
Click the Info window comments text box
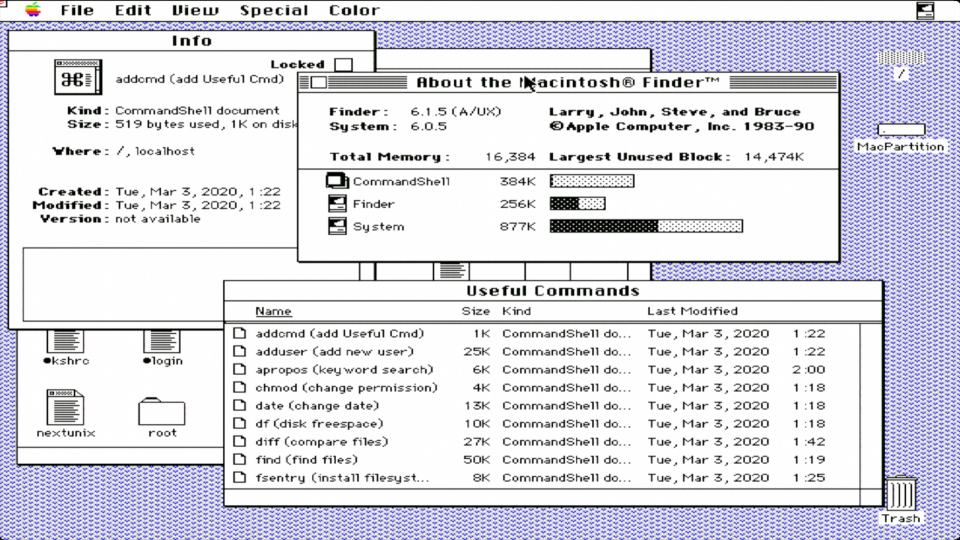(160, 284)
